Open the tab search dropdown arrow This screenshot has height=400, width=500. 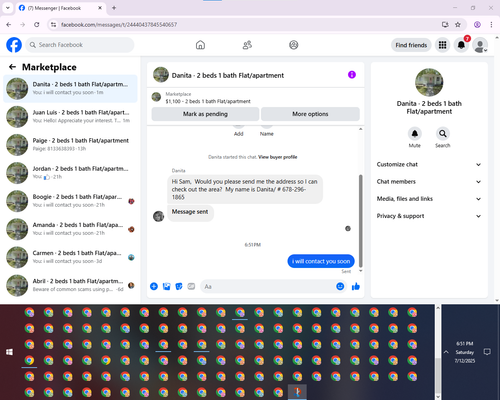click(x=8, y=8)
